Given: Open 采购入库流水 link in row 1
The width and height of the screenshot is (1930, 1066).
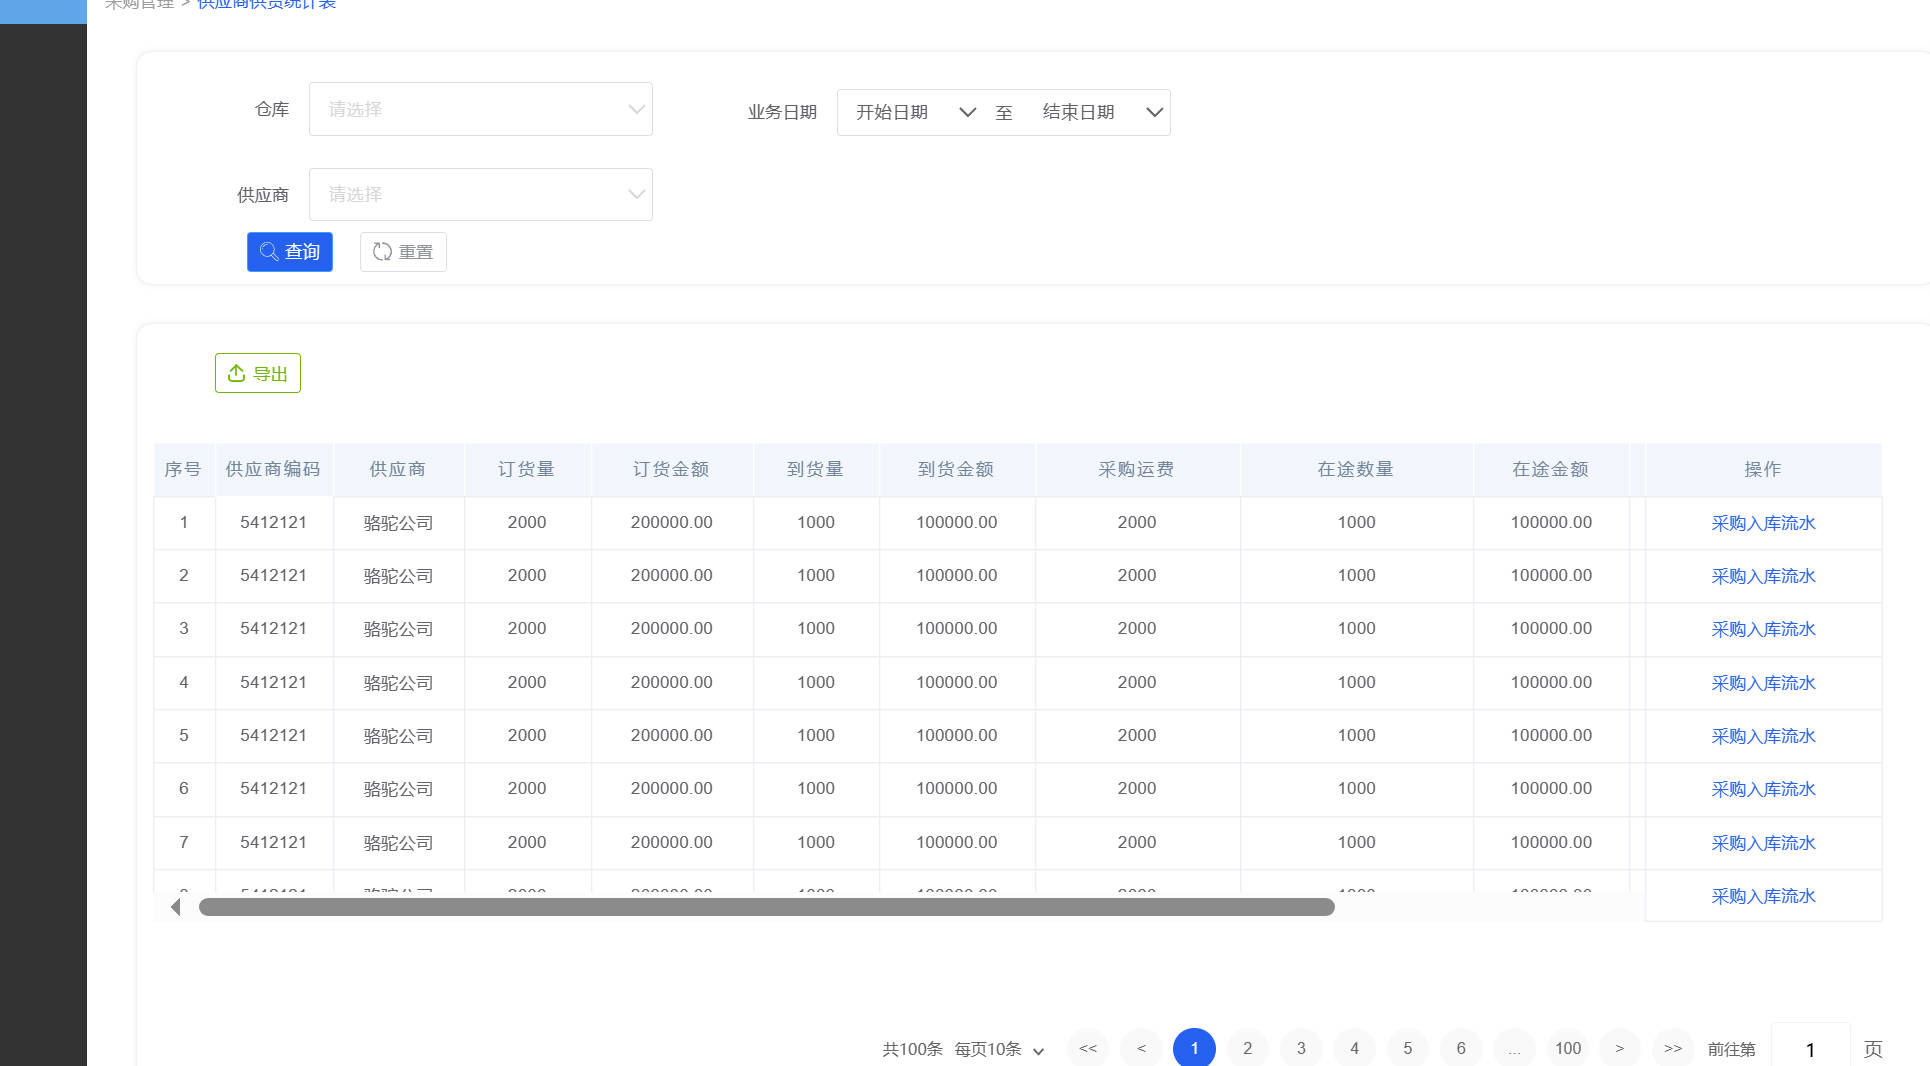Looking at the screenshot, I should click(1763, 523).
